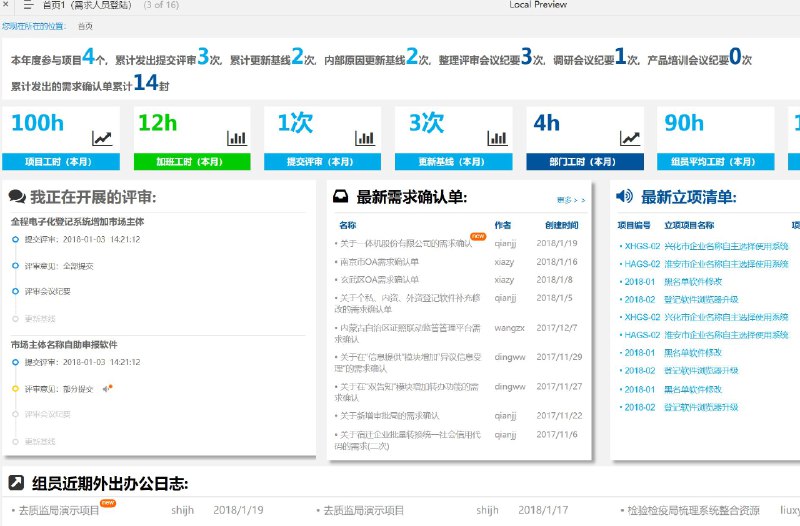Click the number 4 after 本年度参与项目
Image resolution: width=800 pixels, height=526 pixels.
pos(89,56)
